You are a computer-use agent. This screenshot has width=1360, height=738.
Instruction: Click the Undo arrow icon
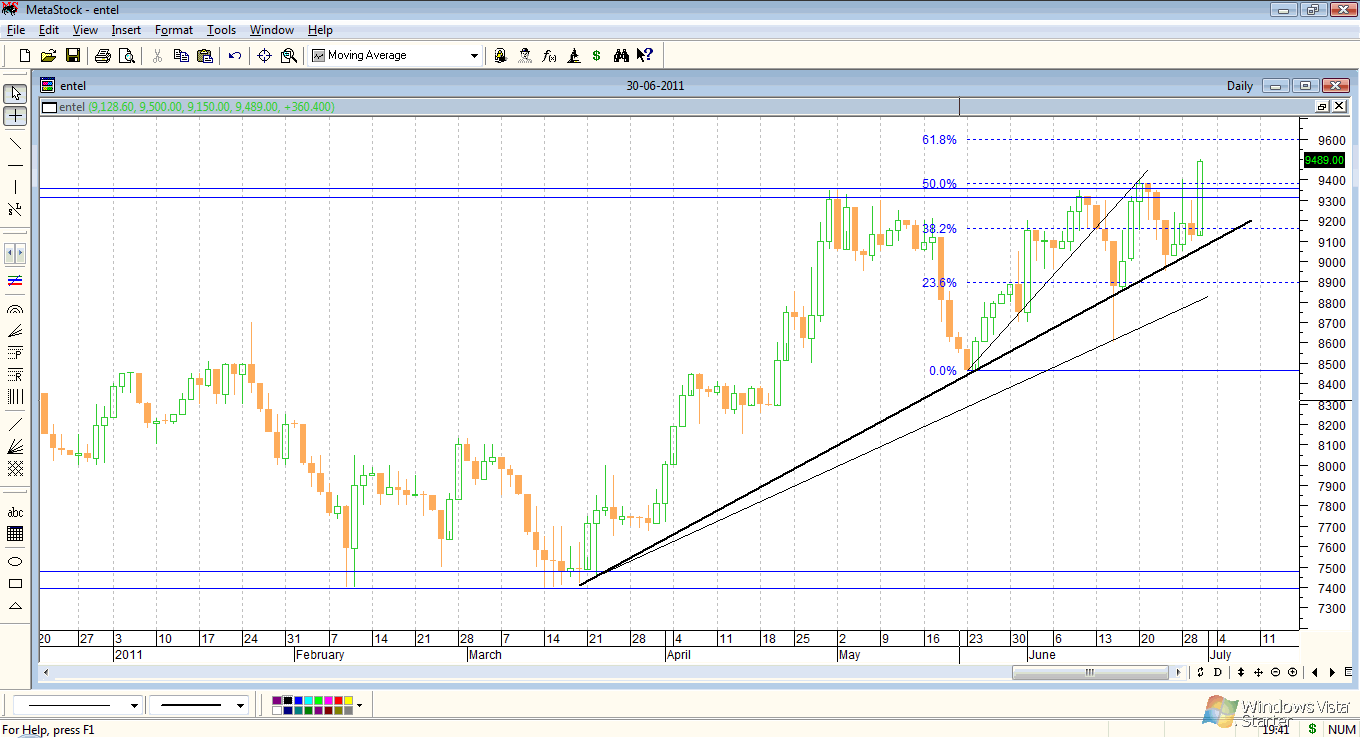point(234,56)
